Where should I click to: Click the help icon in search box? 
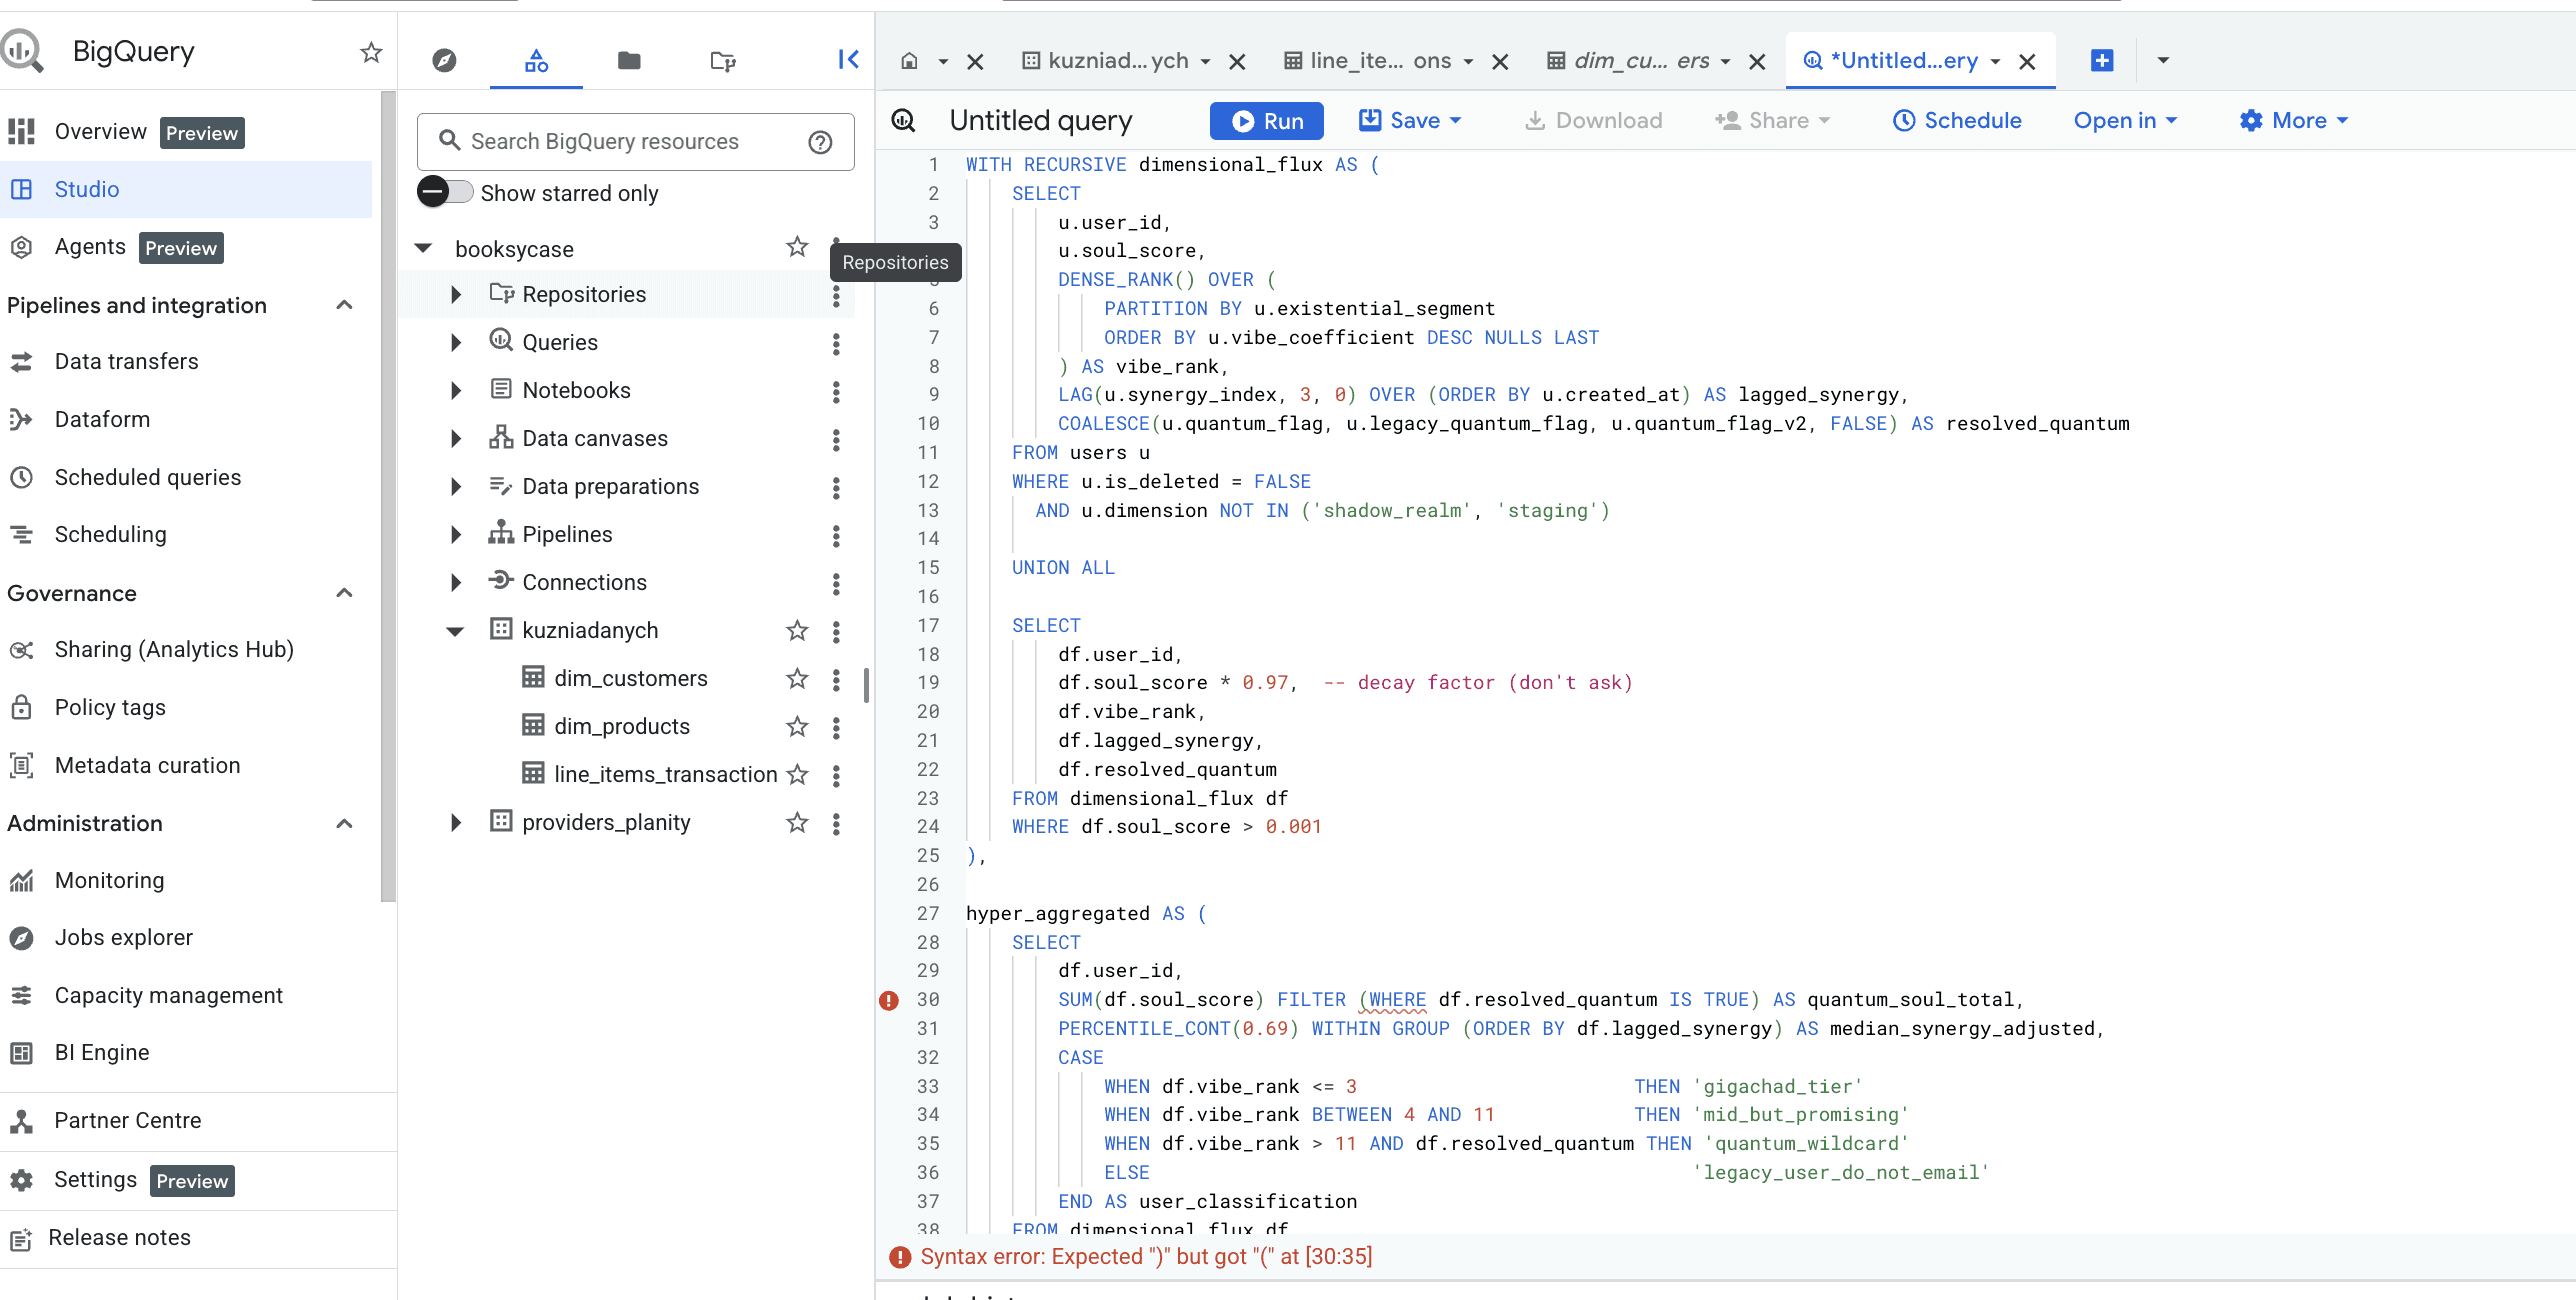[820, 142]
